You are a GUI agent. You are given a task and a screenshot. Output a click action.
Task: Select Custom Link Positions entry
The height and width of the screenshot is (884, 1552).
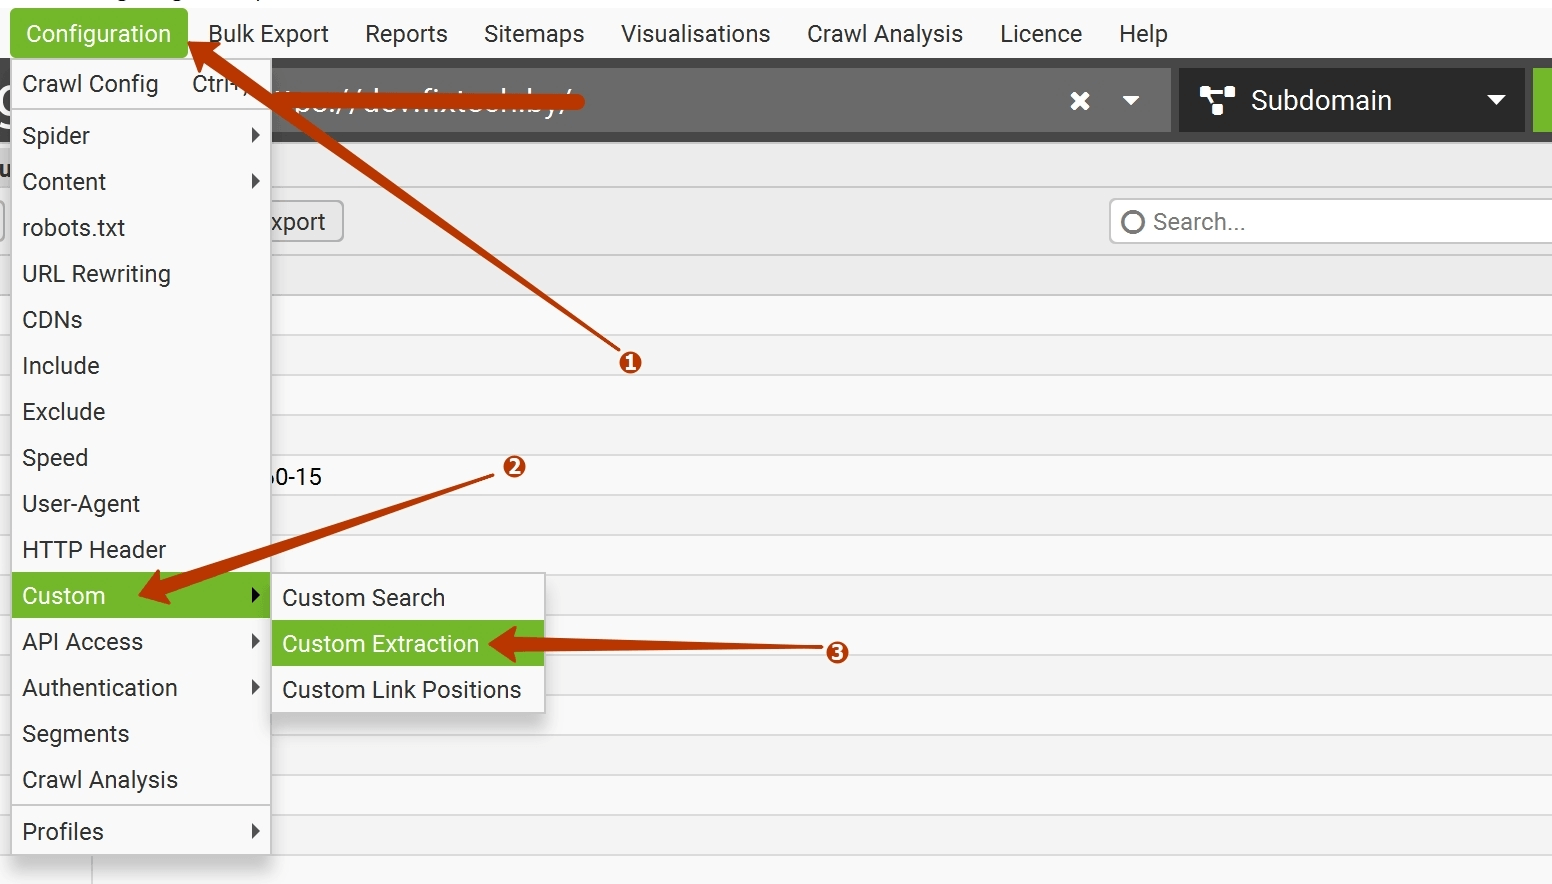(x=401, y=690)
